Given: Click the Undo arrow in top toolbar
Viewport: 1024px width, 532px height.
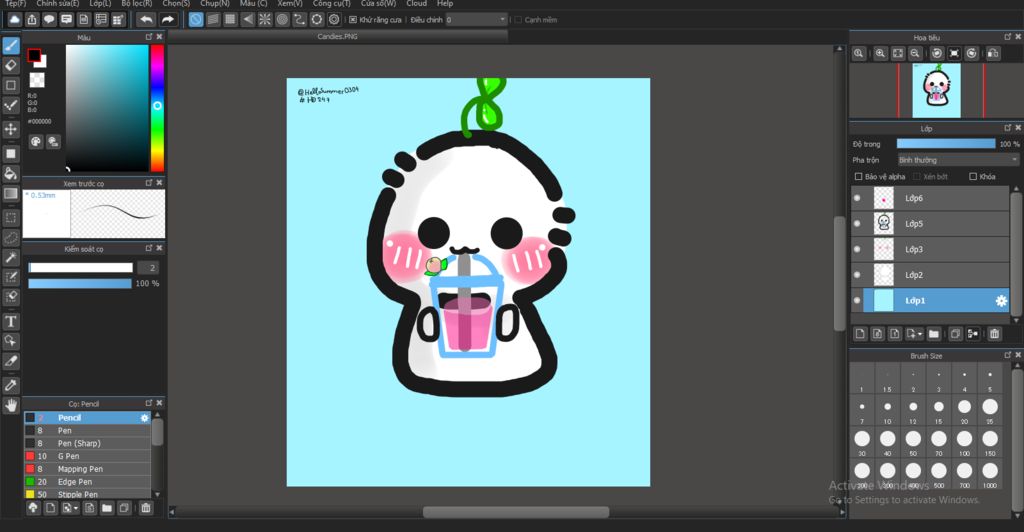Looking at the screenshot, I should 146,20.
